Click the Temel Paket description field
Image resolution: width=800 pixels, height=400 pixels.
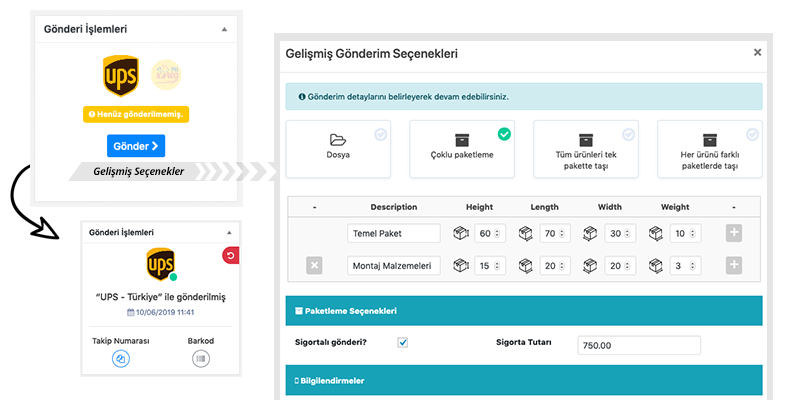[x=394, y=233]
